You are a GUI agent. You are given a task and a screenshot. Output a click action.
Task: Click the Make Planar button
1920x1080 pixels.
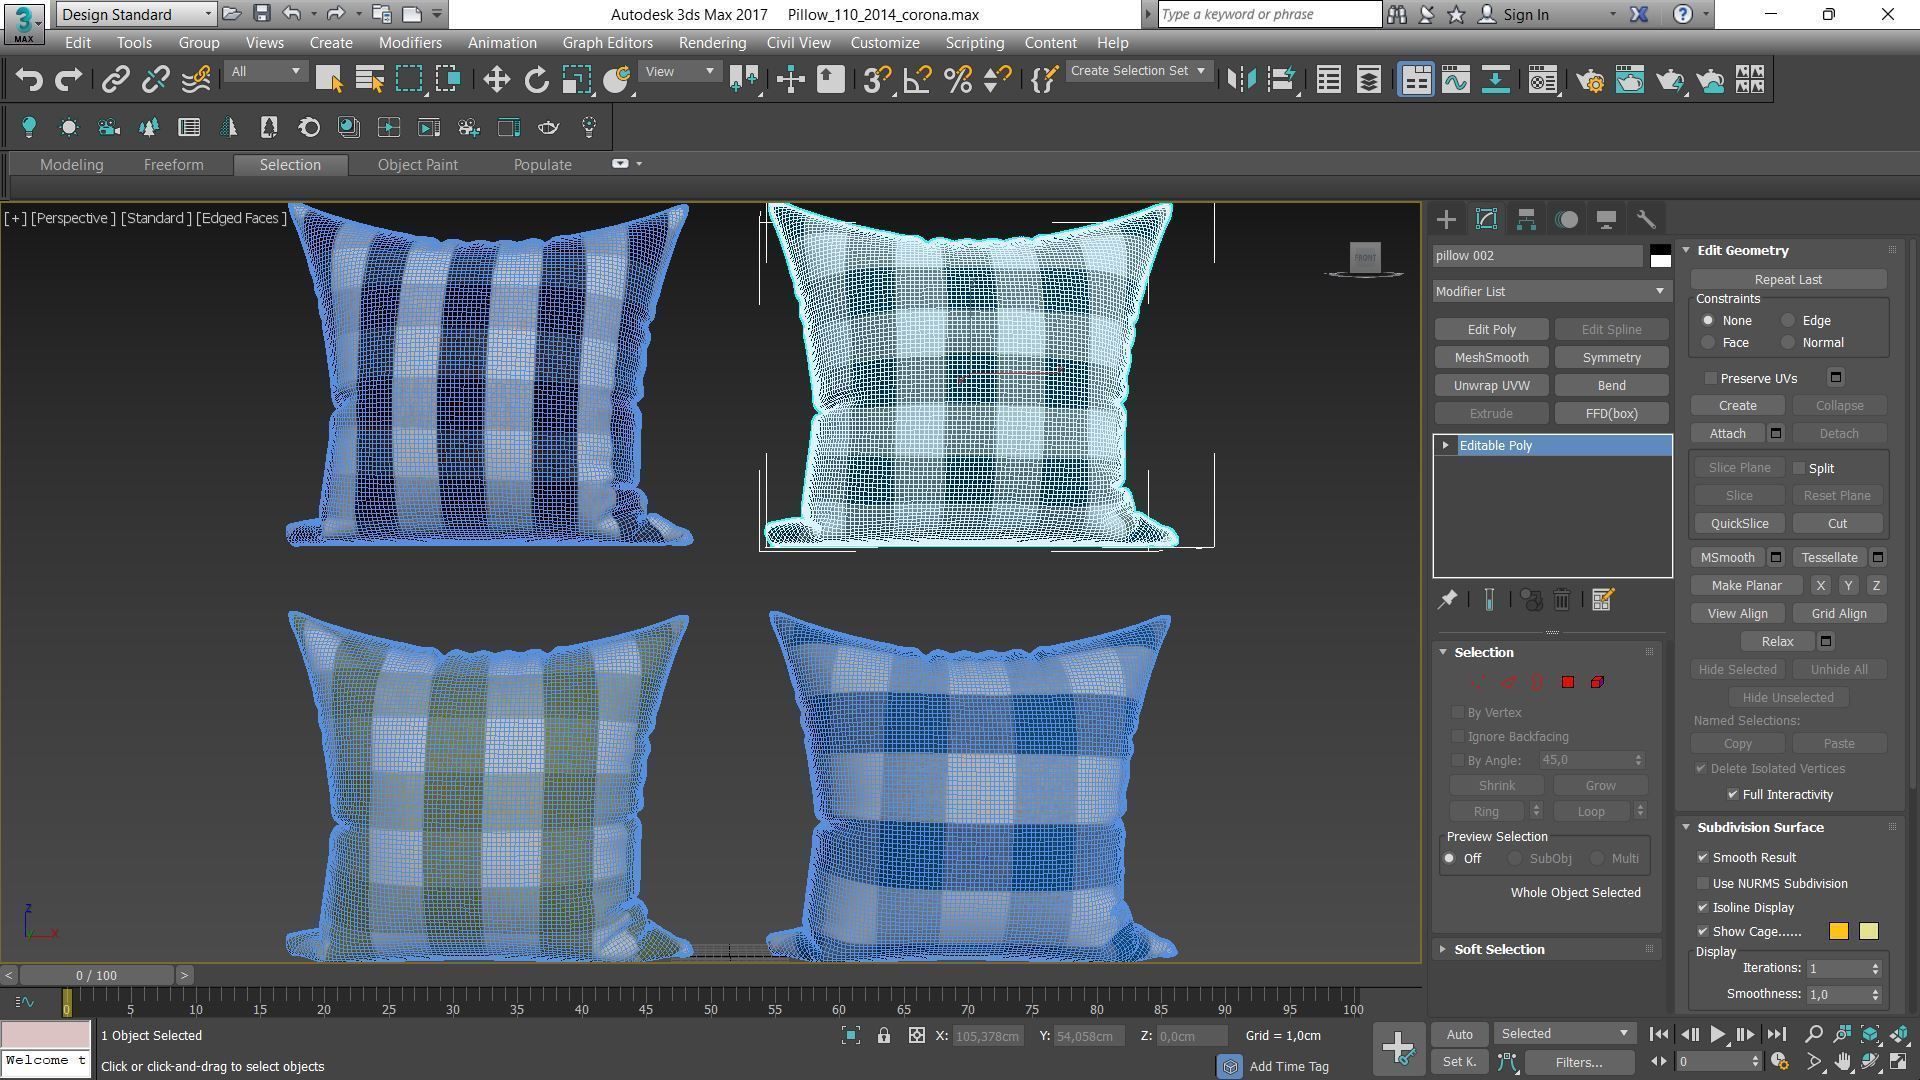1746,585
